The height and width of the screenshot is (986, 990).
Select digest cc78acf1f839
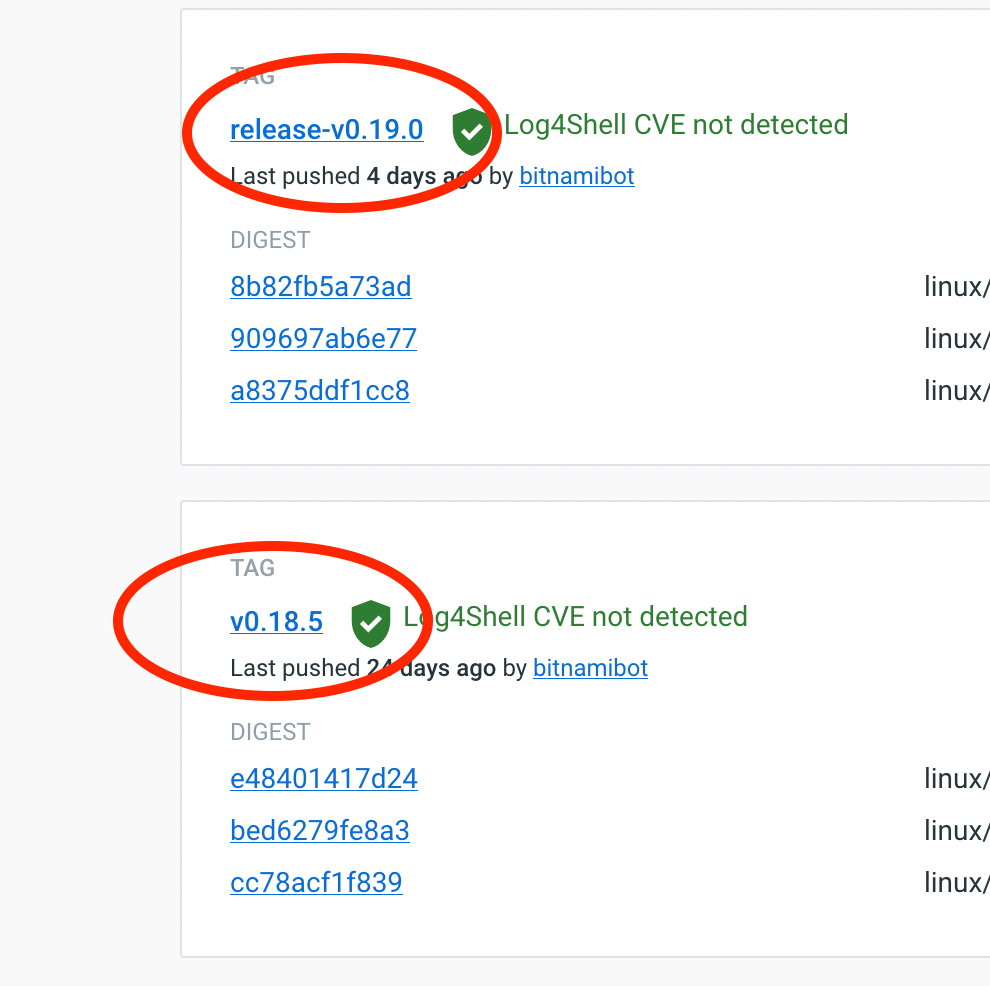[316, 883]
